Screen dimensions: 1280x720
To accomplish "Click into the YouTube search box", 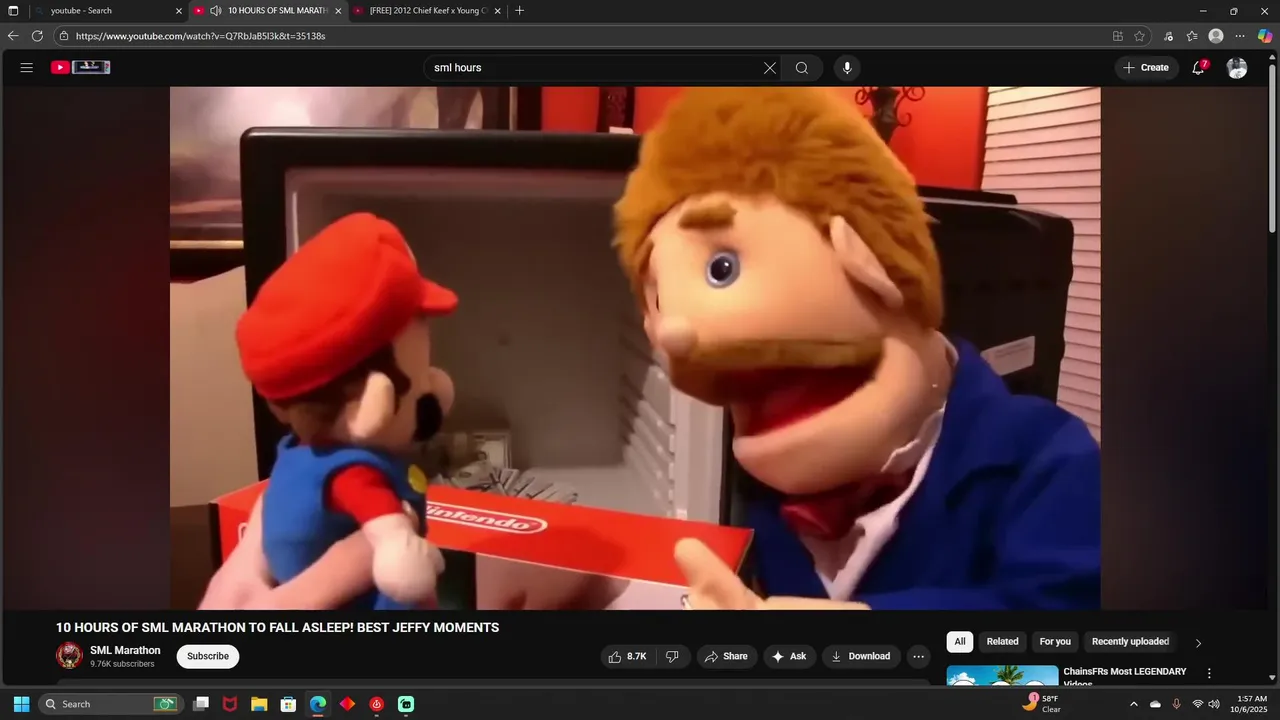I will click(x=595, y=68).
